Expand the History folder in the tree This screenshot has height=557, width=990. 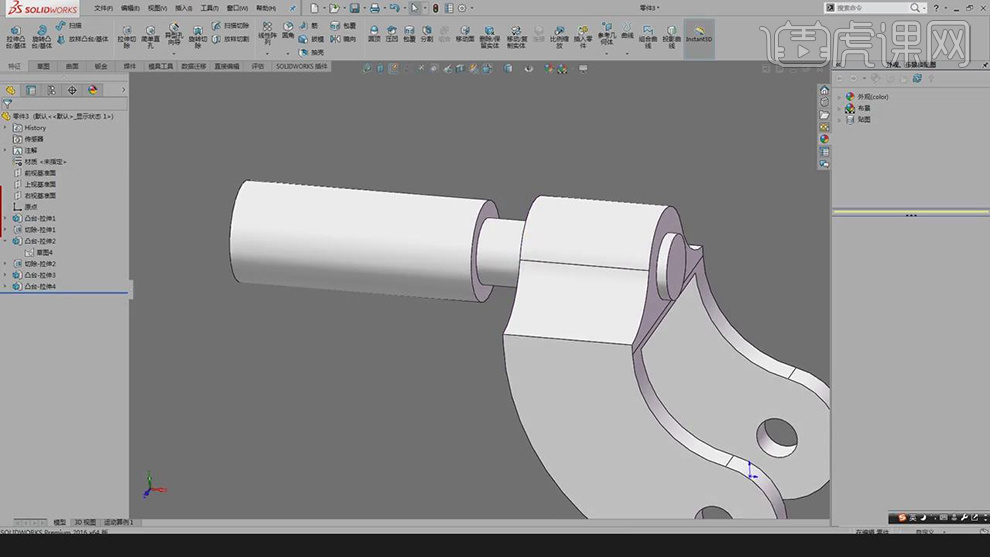point(5,128)
